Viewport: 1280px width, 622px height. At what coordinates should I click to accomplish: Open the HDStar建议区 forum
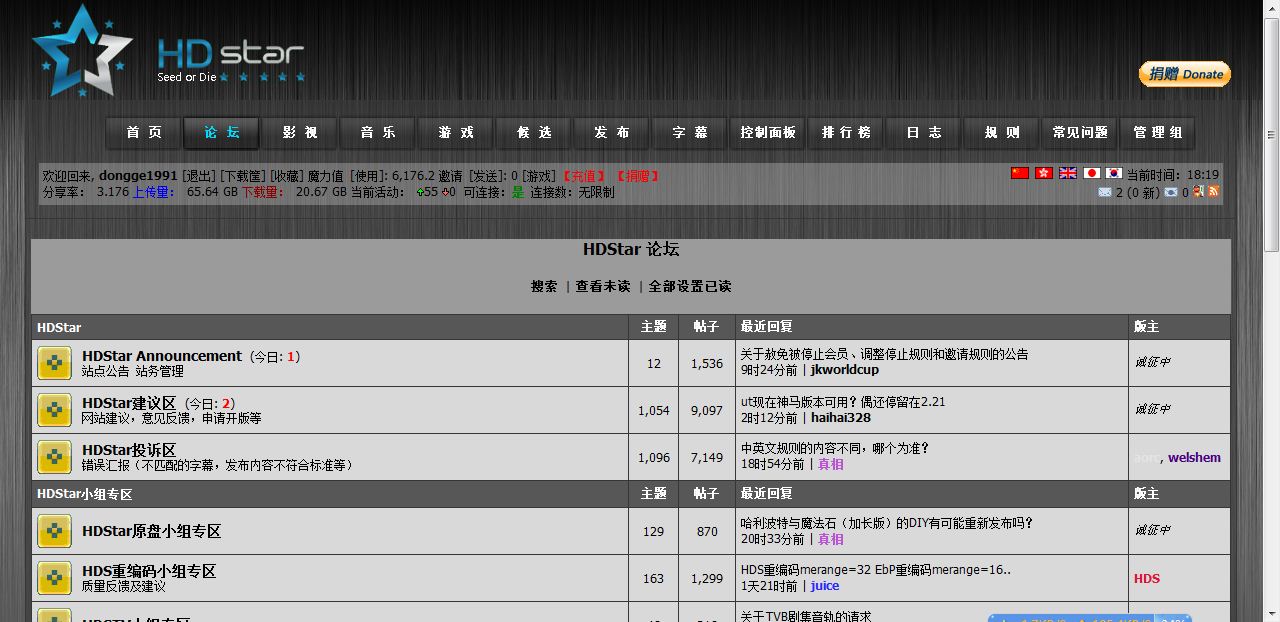(129, 403)
